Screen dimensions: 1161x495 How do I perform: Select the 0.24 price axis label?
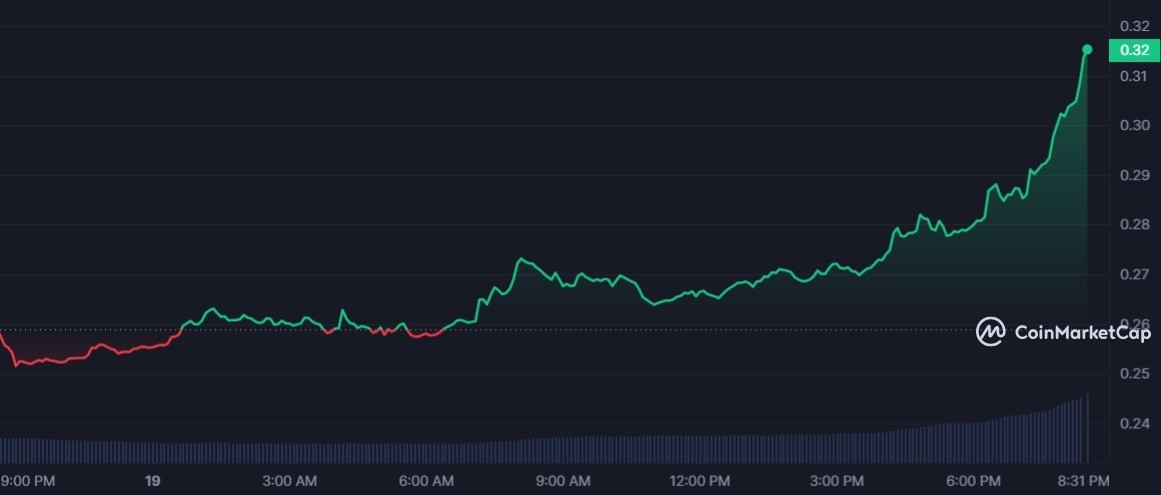coord(1134,424)
